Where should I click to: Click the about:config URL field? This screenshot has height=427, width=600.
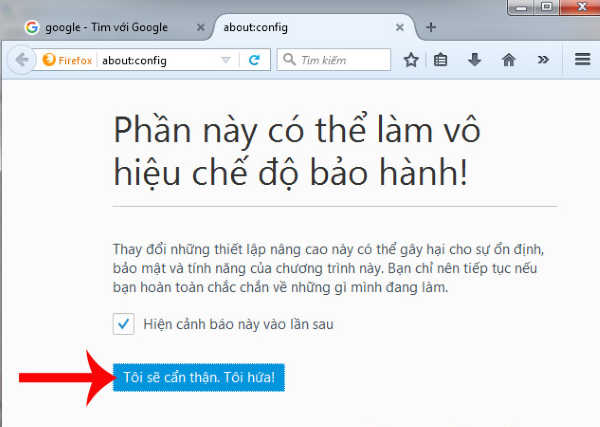pyautogui.click(x=160, y=60)
